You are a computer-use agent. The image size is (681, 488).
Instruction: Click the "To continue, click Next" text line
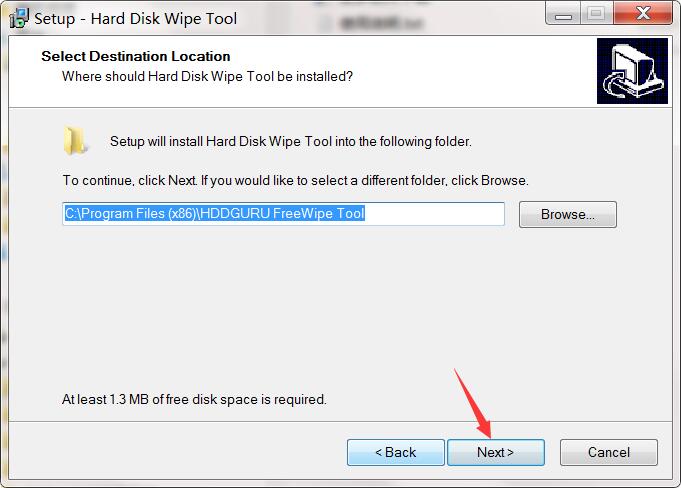(295, 181)
